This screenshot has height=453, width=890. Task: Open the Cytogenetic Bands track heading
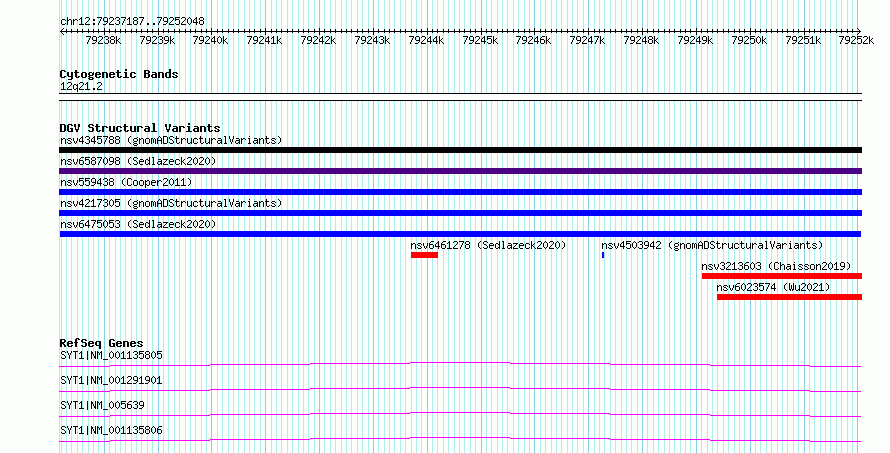pos(119,74)
